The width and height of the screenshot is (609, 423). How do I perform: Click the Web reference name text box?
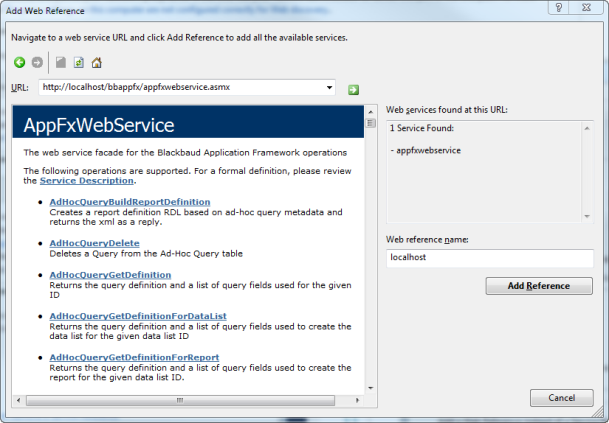point(489,258)
